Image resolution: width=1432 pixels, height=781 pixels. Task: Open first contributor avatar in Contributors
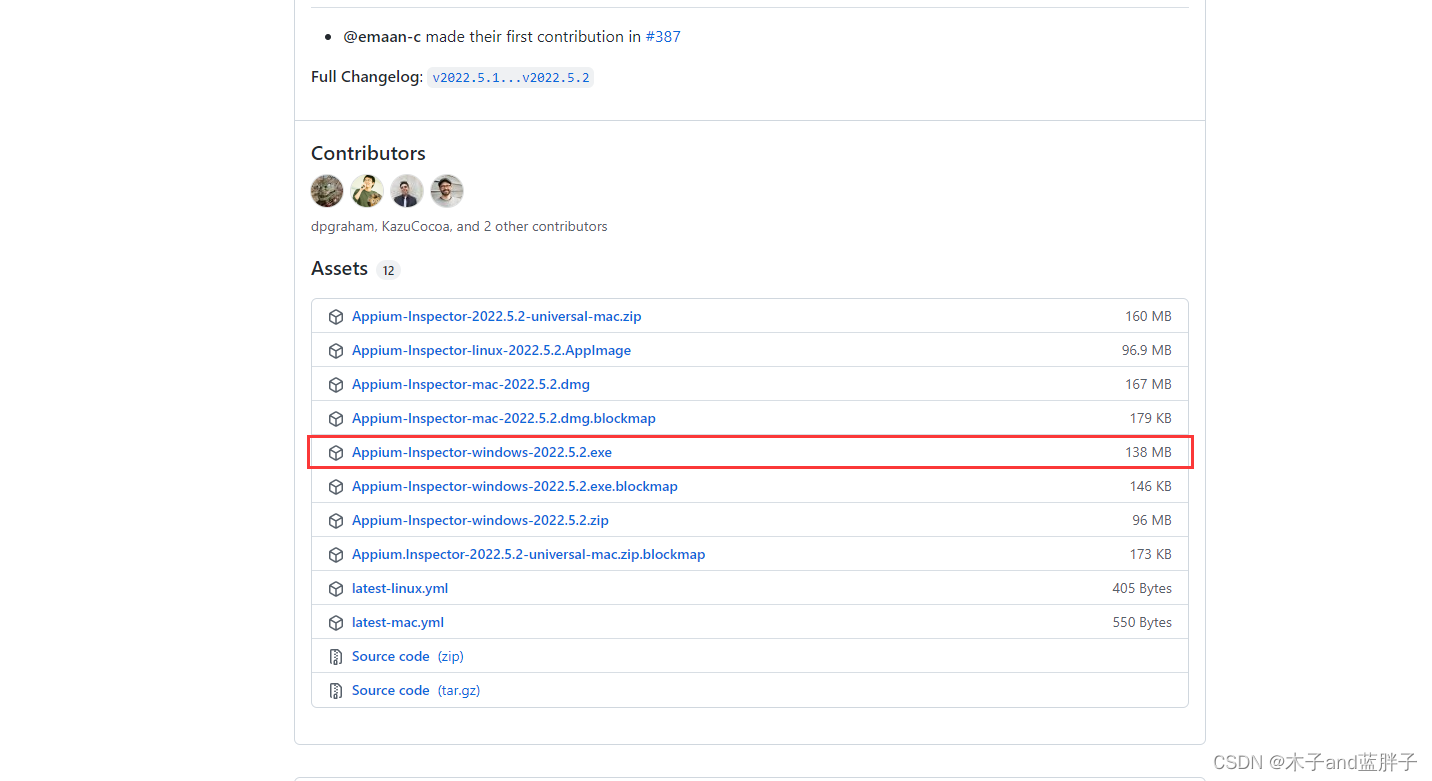(x=327, y=191)
